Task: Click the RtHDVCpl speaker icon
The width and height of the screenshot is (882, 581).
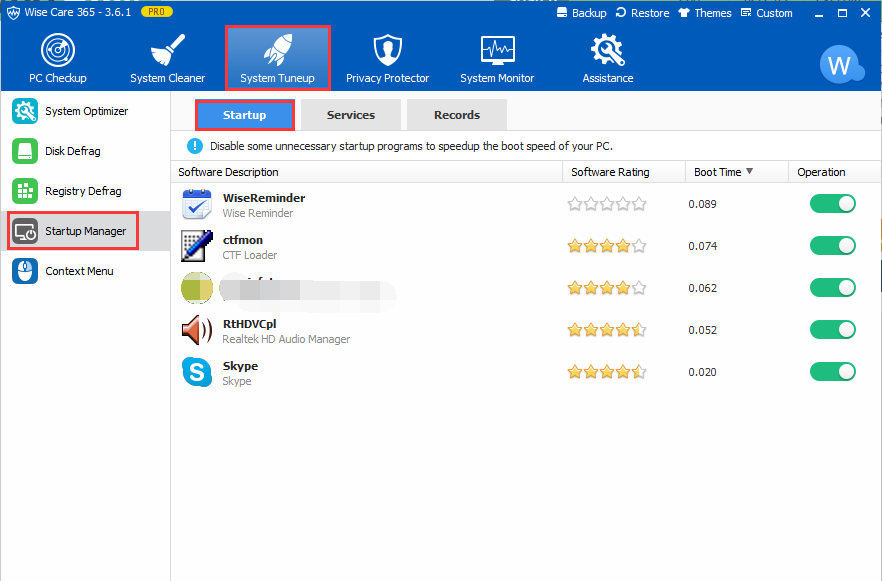Action: [197, 330]
